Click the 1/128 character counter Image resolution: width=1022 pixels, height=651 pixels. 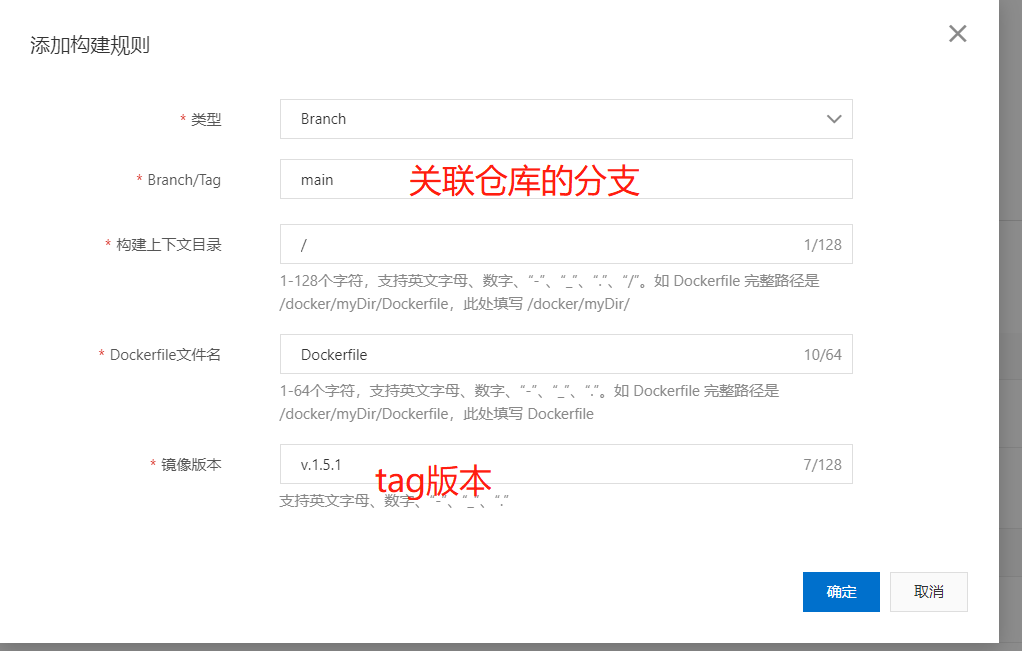click(x=822, y=244)
